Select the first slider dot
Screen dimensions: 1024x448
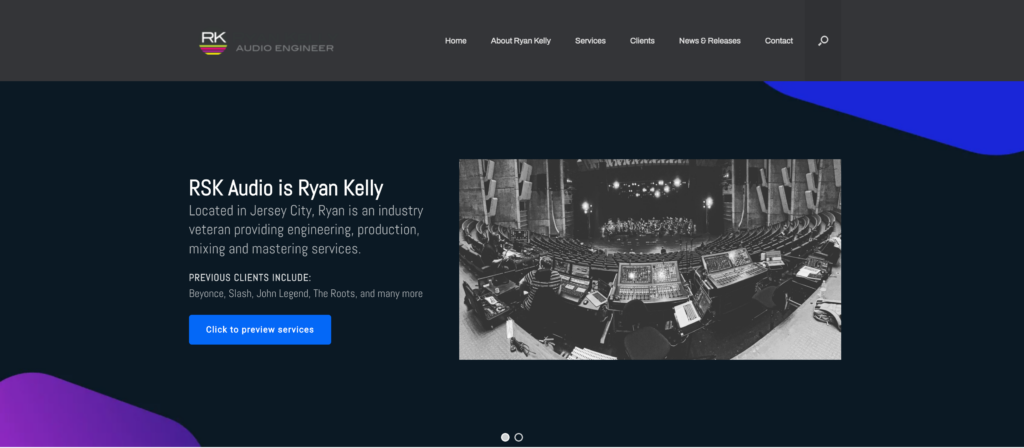[505, 438]
